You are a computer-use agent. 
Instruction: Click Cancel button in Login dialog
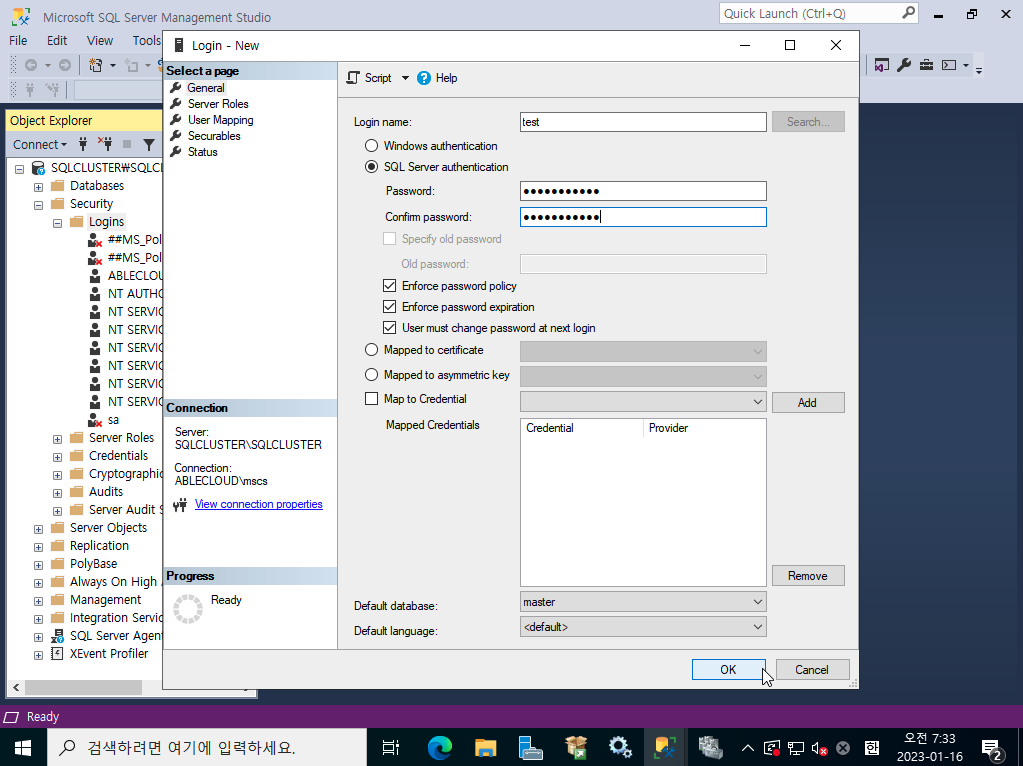coord(812,669)
